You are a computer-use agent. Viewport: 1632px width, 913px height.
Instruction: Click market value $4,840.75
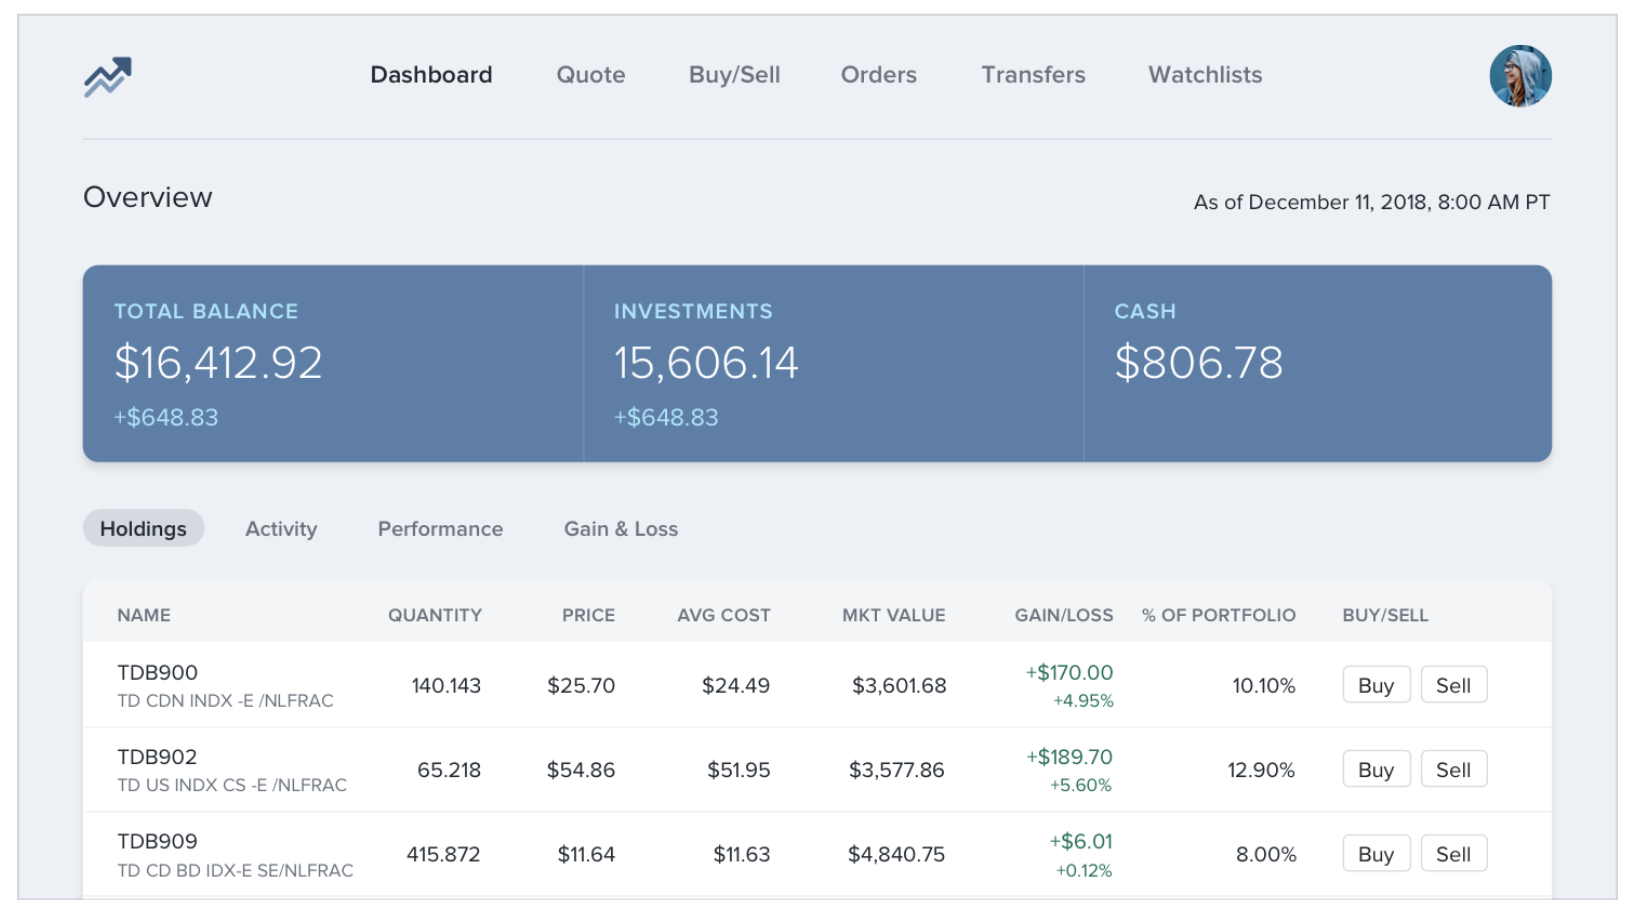tap(896, 855)
